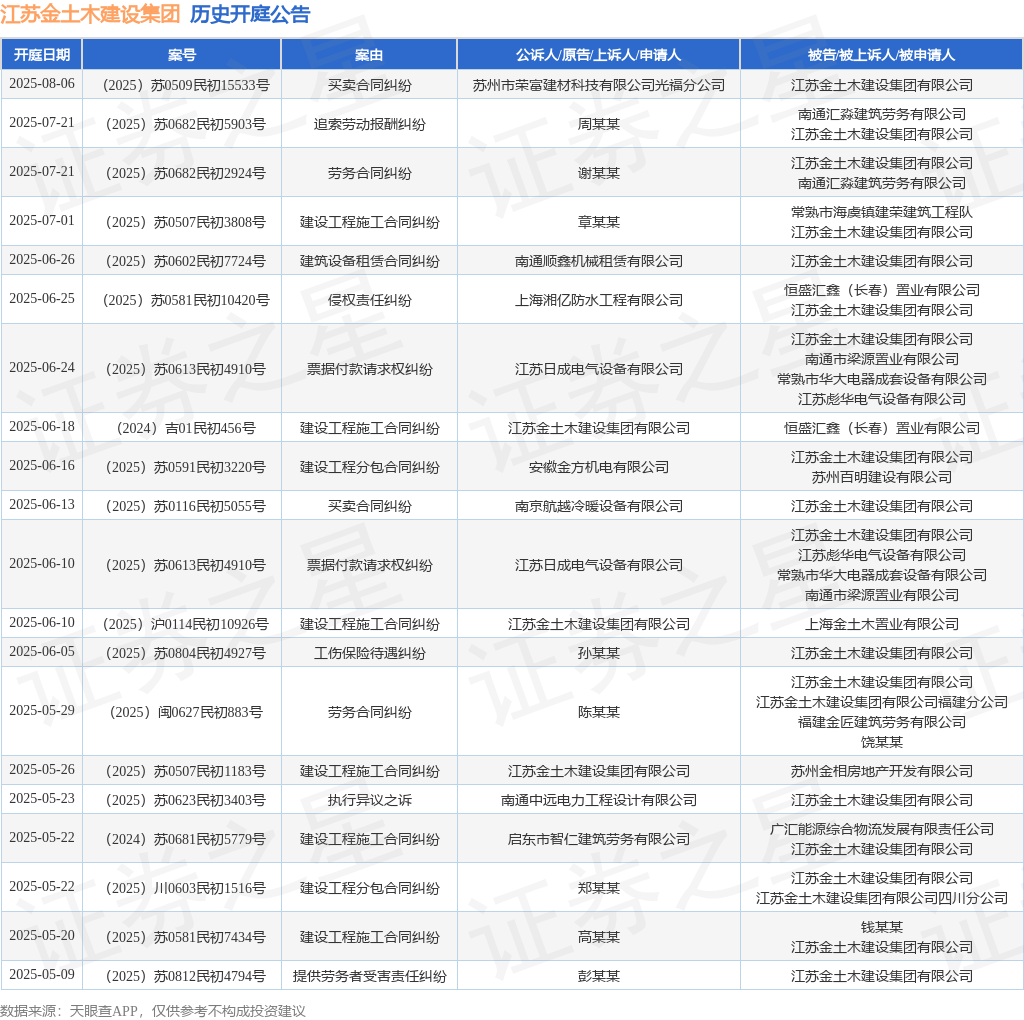
Task: Click case number (2025)苏0804民初4927号
Action: click(186, 654)
